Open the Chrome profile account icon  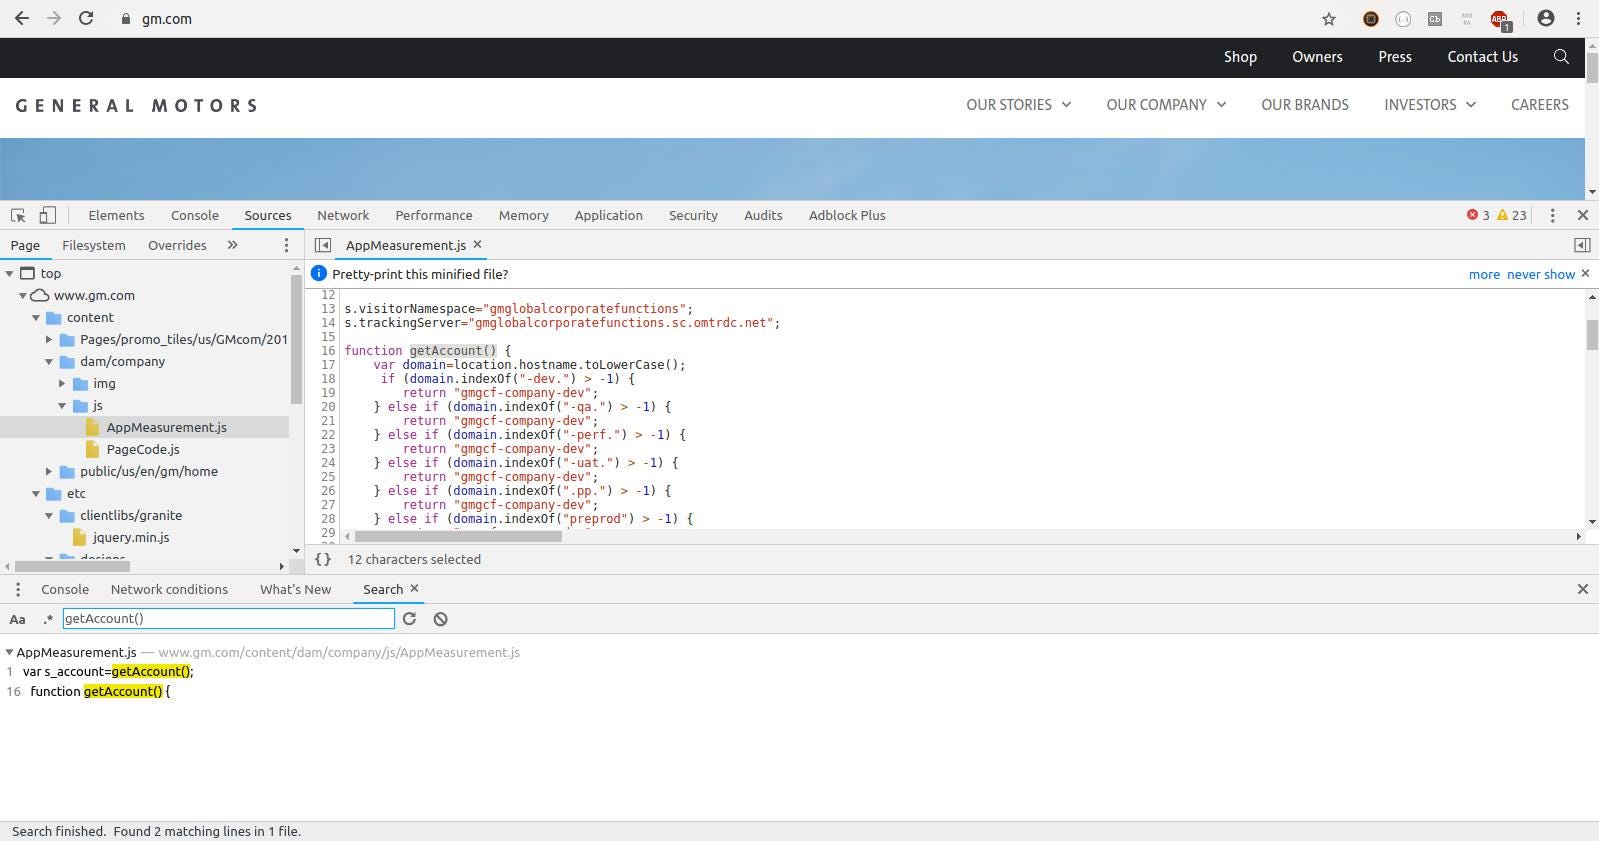coord(1546,18)
